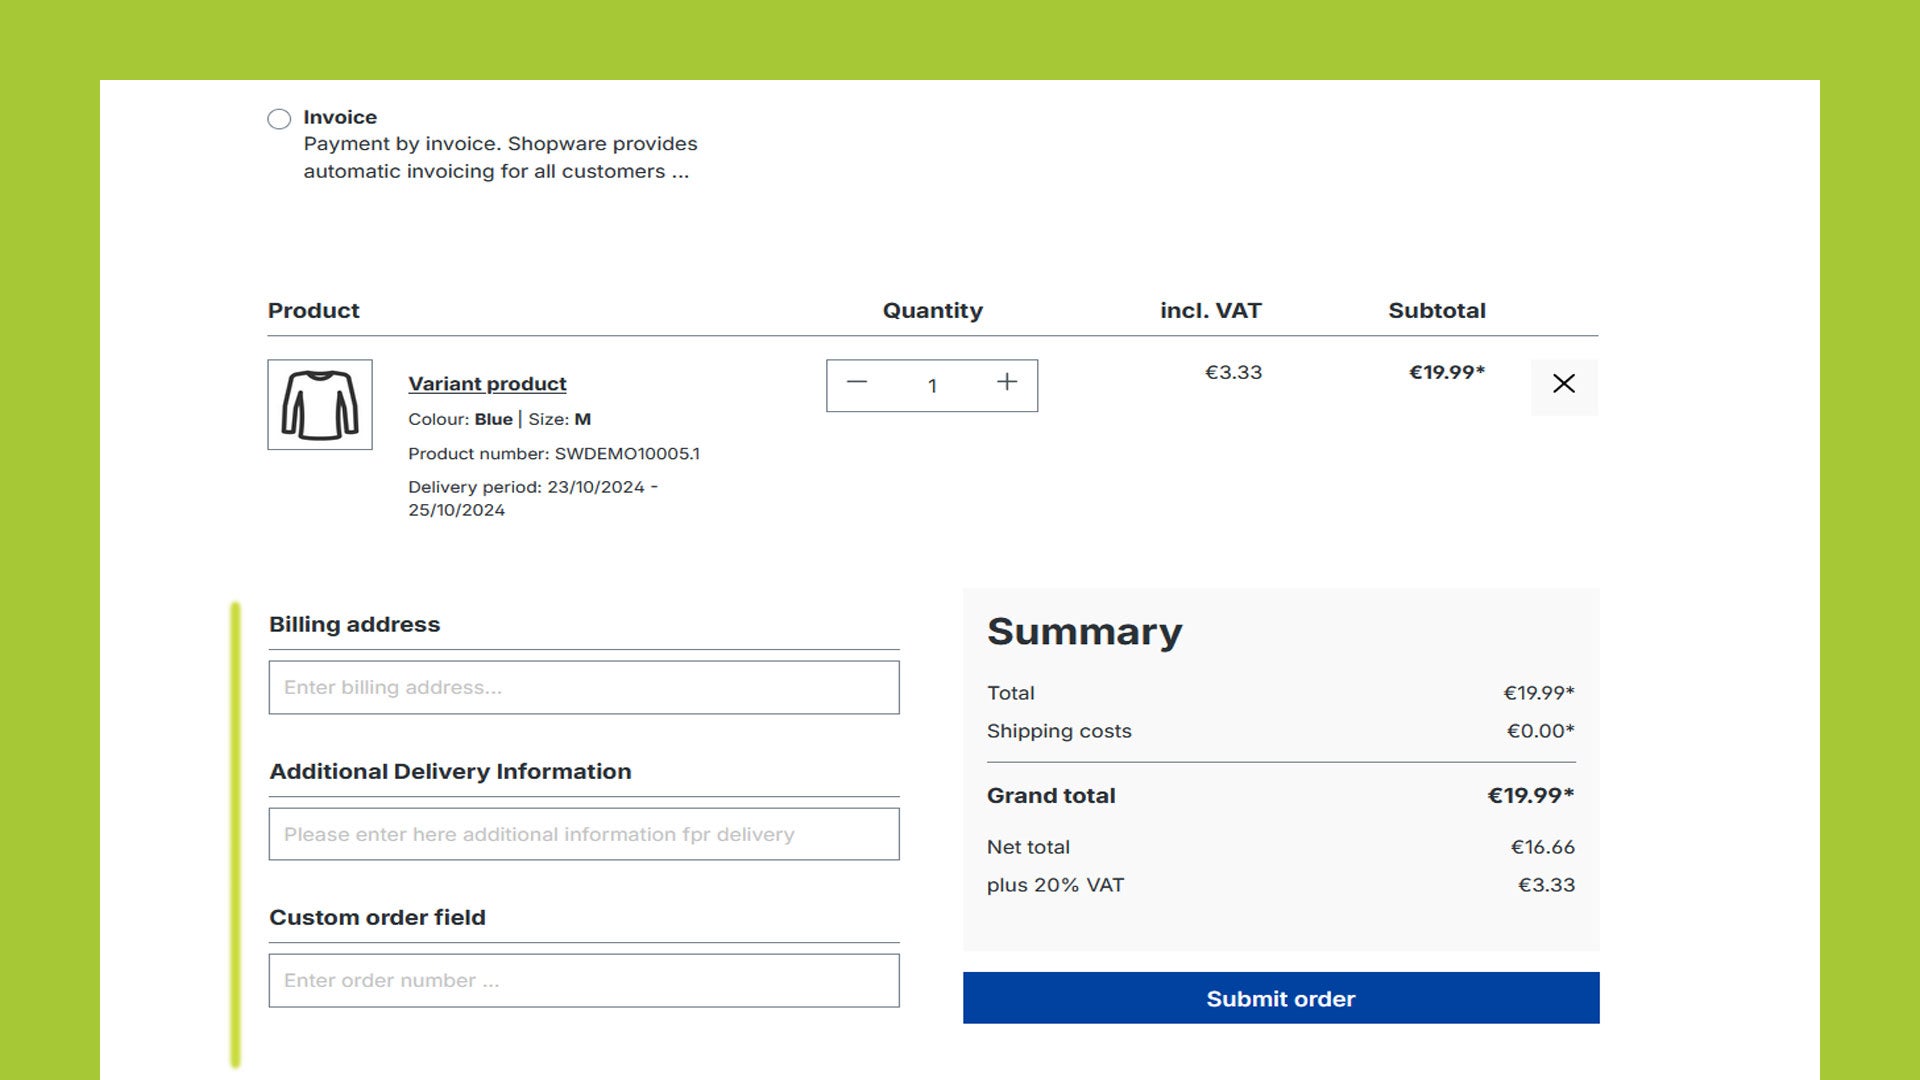Submit the order with the blue button
1920x1080 pixels.
(x=1281, y=998)
